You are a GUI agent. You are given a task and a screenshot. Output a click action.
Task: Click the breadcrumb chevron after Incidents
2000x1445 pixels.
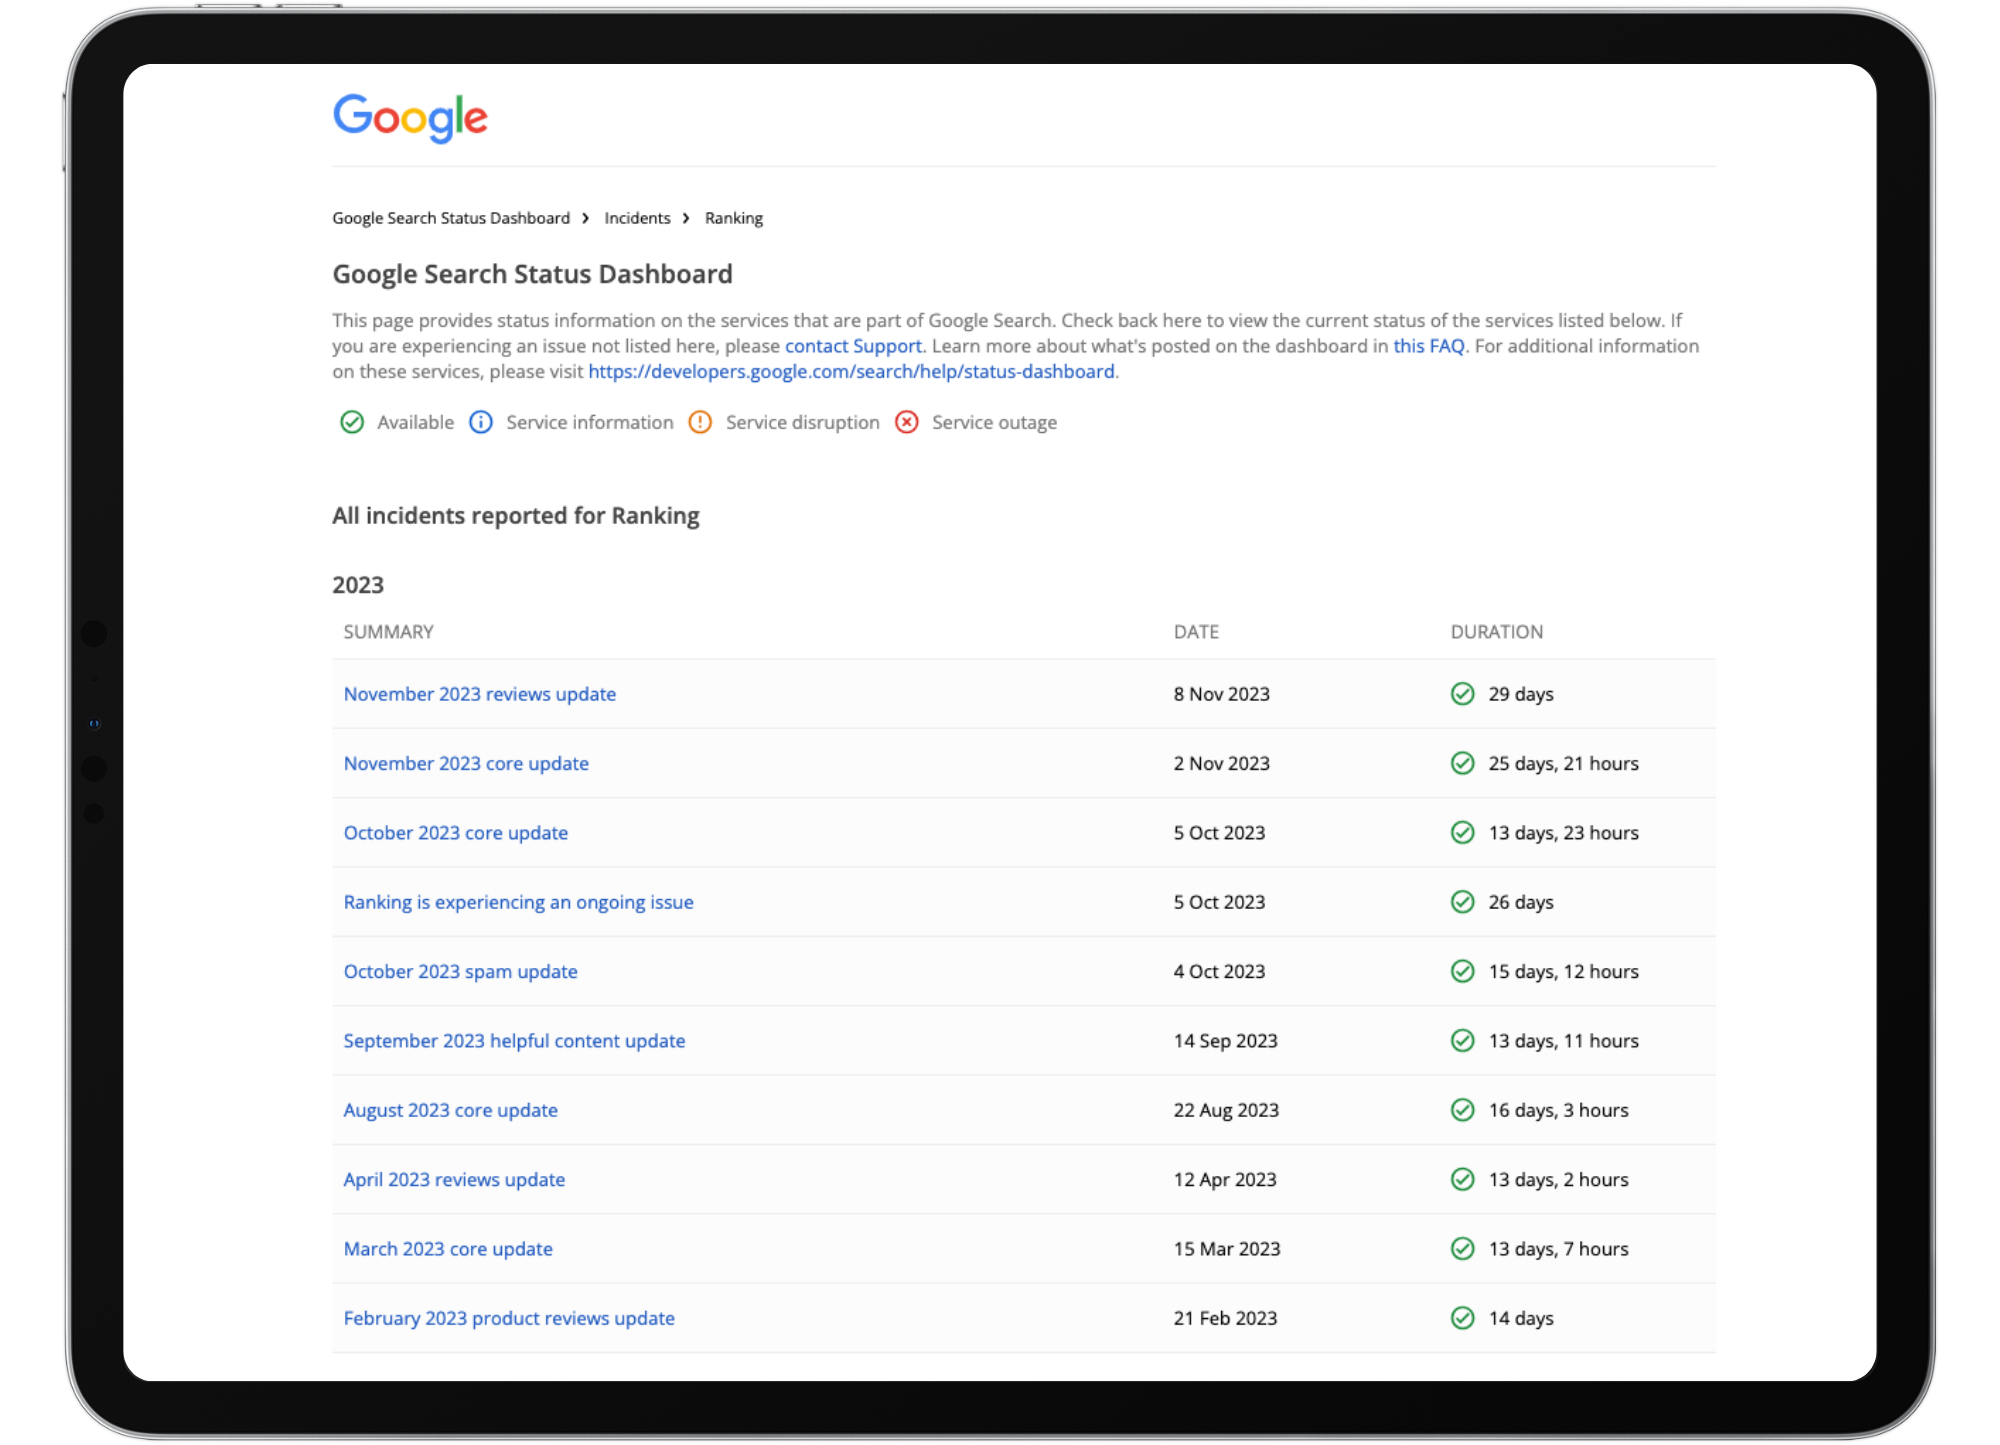point(686,218)
